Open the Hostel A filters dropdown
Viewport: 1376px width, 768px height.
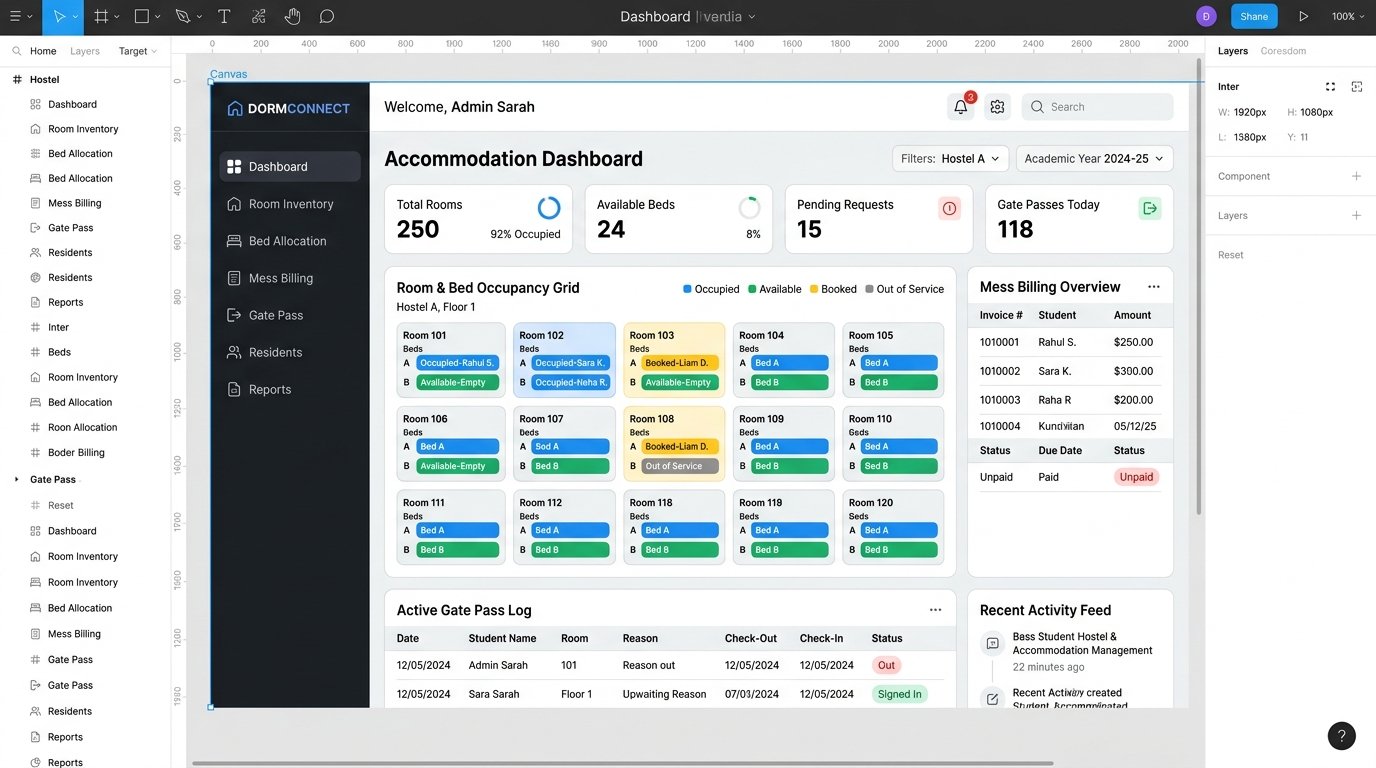950,159
